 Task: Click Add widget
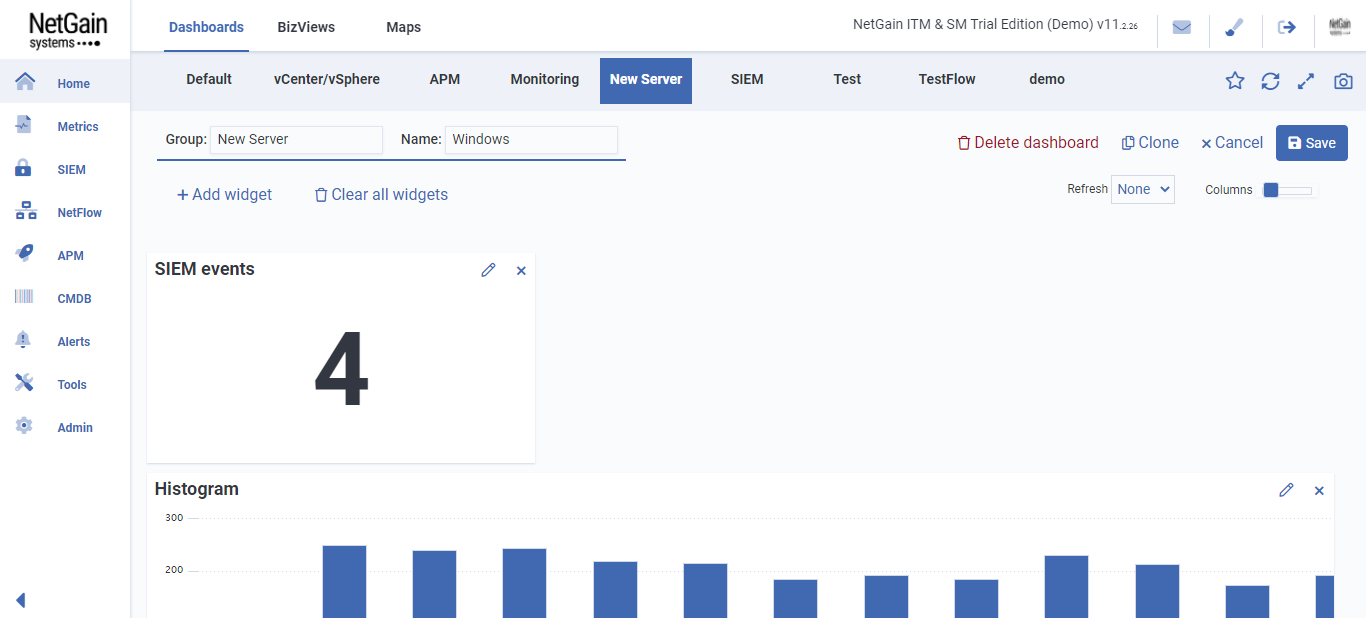[x=224, y=195]
